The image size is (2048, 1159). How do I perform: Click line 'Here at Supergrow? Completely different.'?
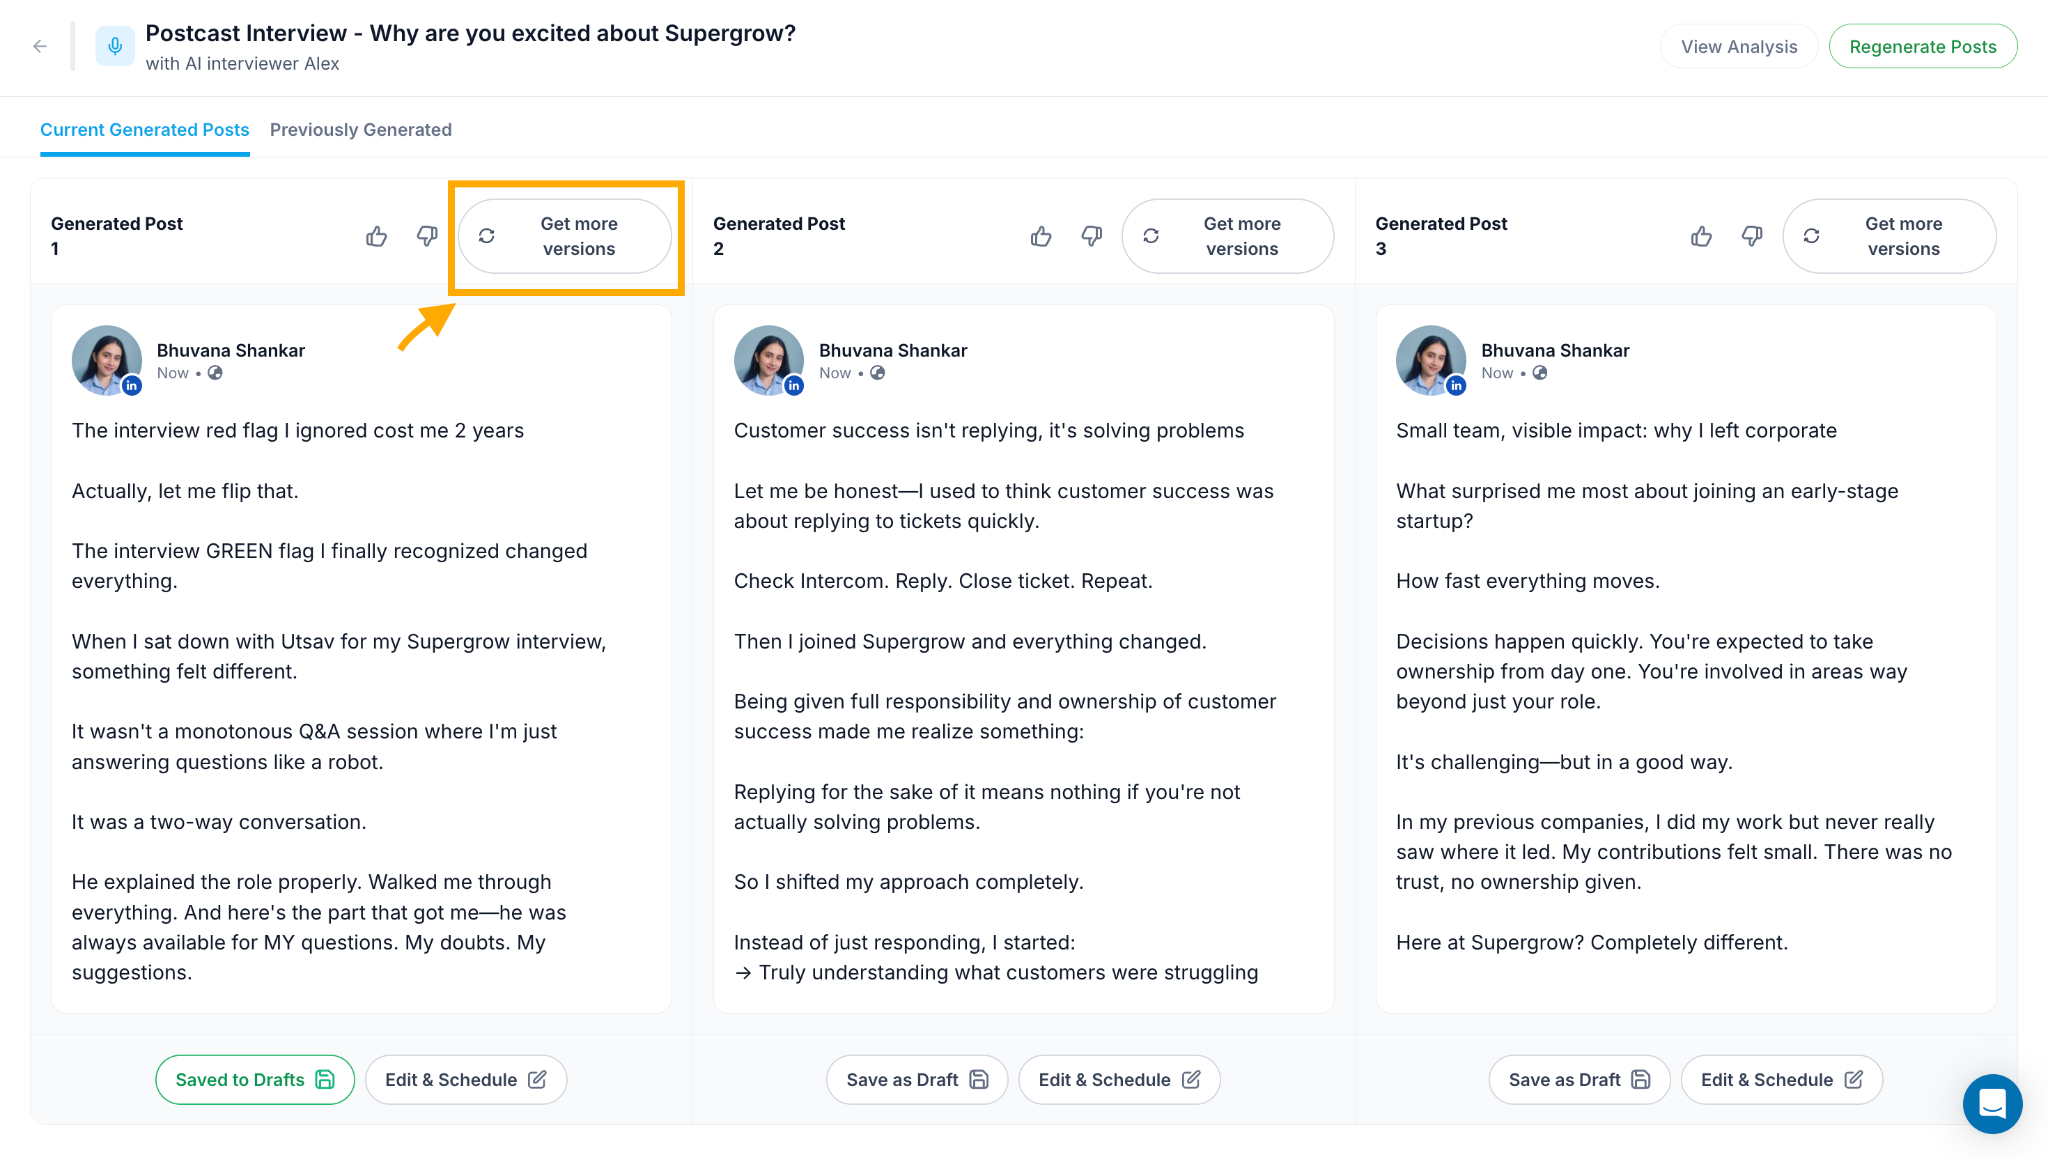tap(1592, 943)
